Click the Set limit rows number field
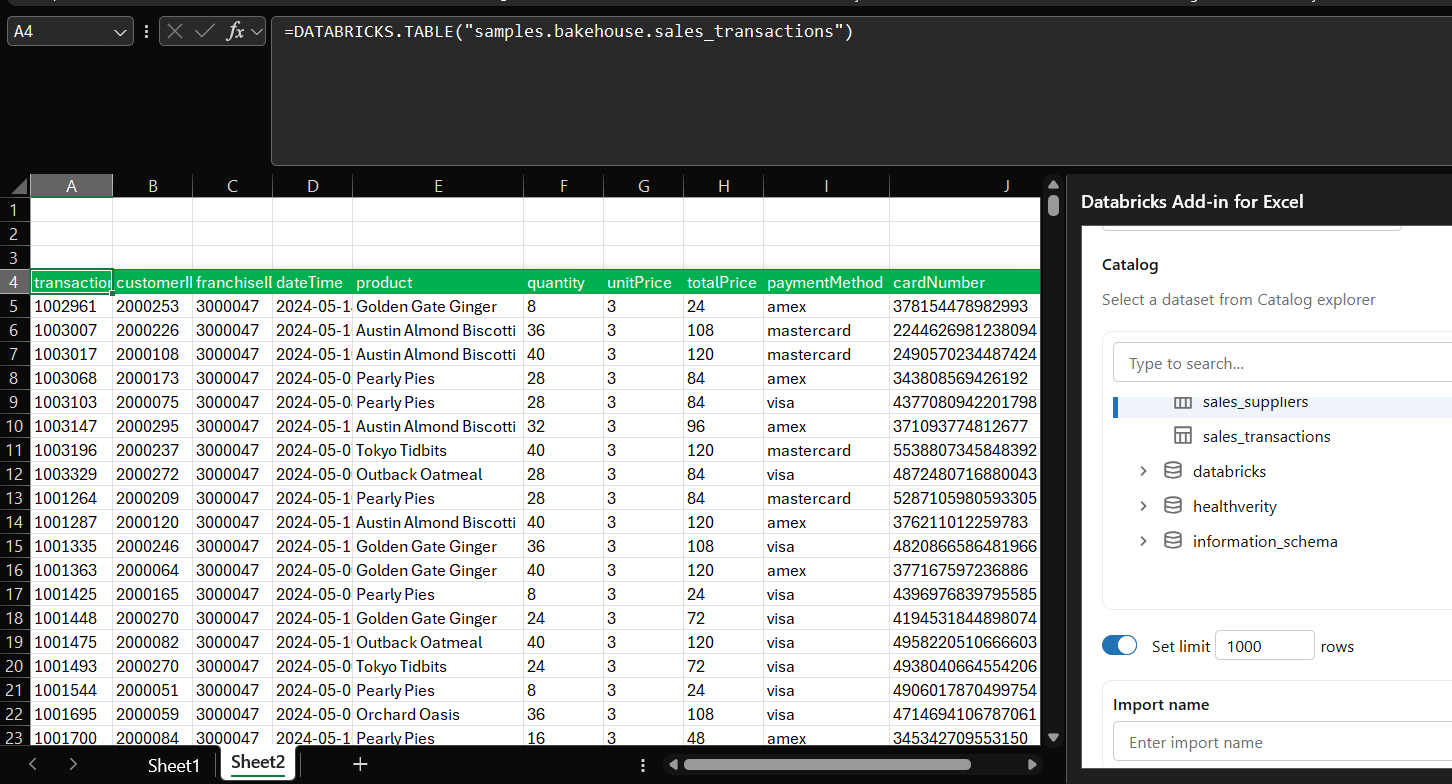This screenshot has width=1452, height=784. (x=1264, y=646)
